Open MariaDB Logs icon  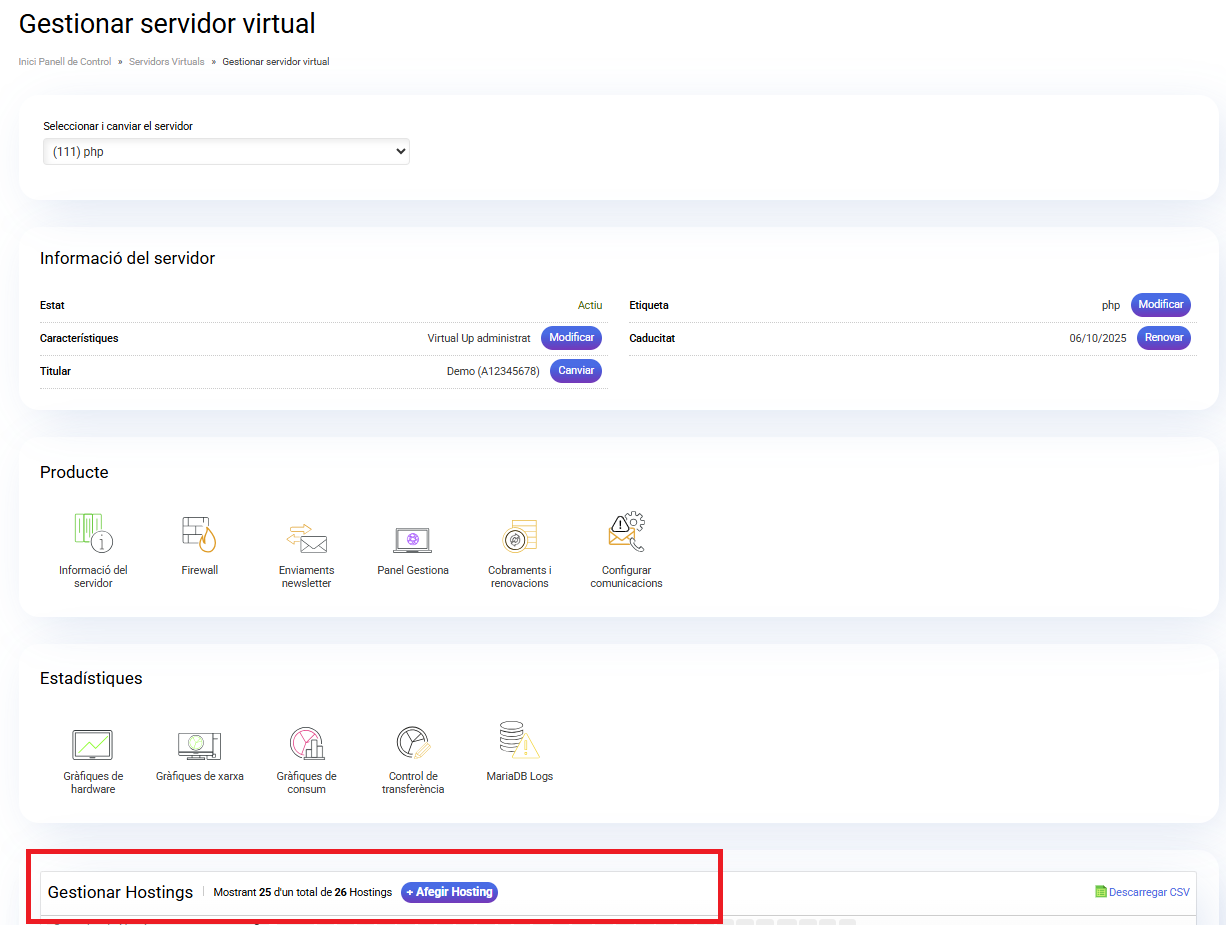pyautogui.click(x=519, y=741)
